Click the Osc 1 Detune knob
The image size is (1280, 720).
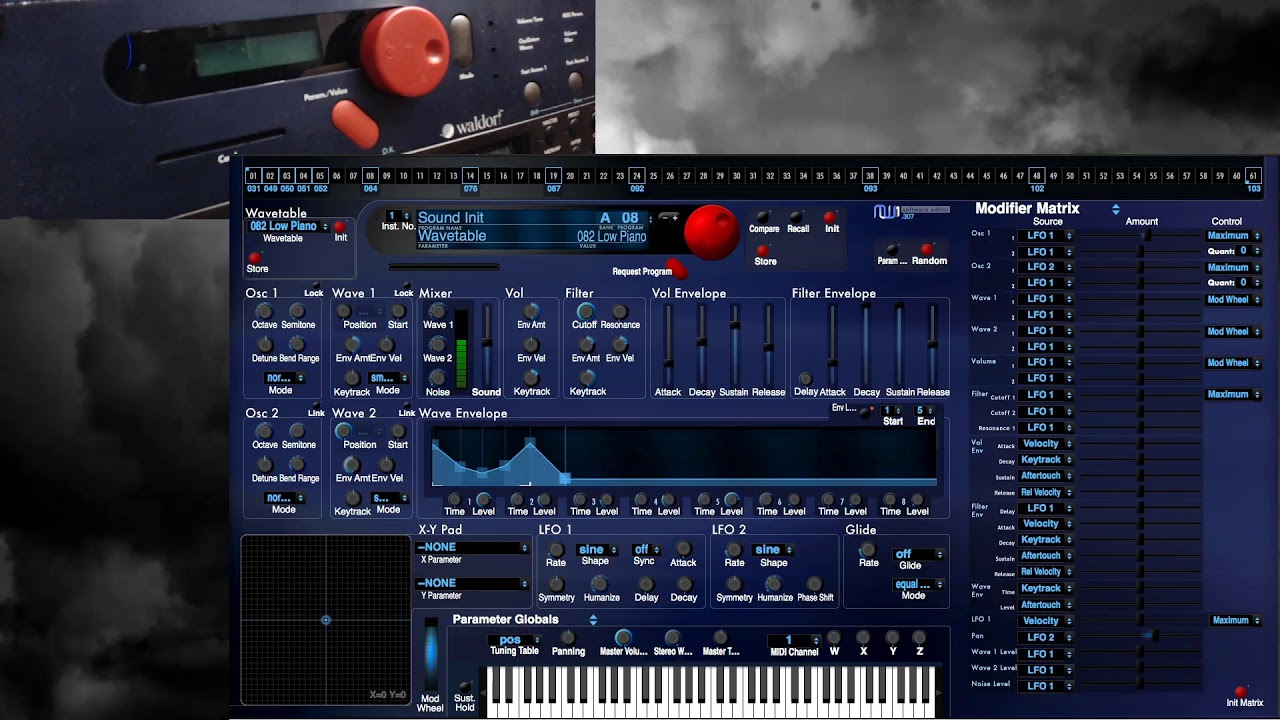264,344
